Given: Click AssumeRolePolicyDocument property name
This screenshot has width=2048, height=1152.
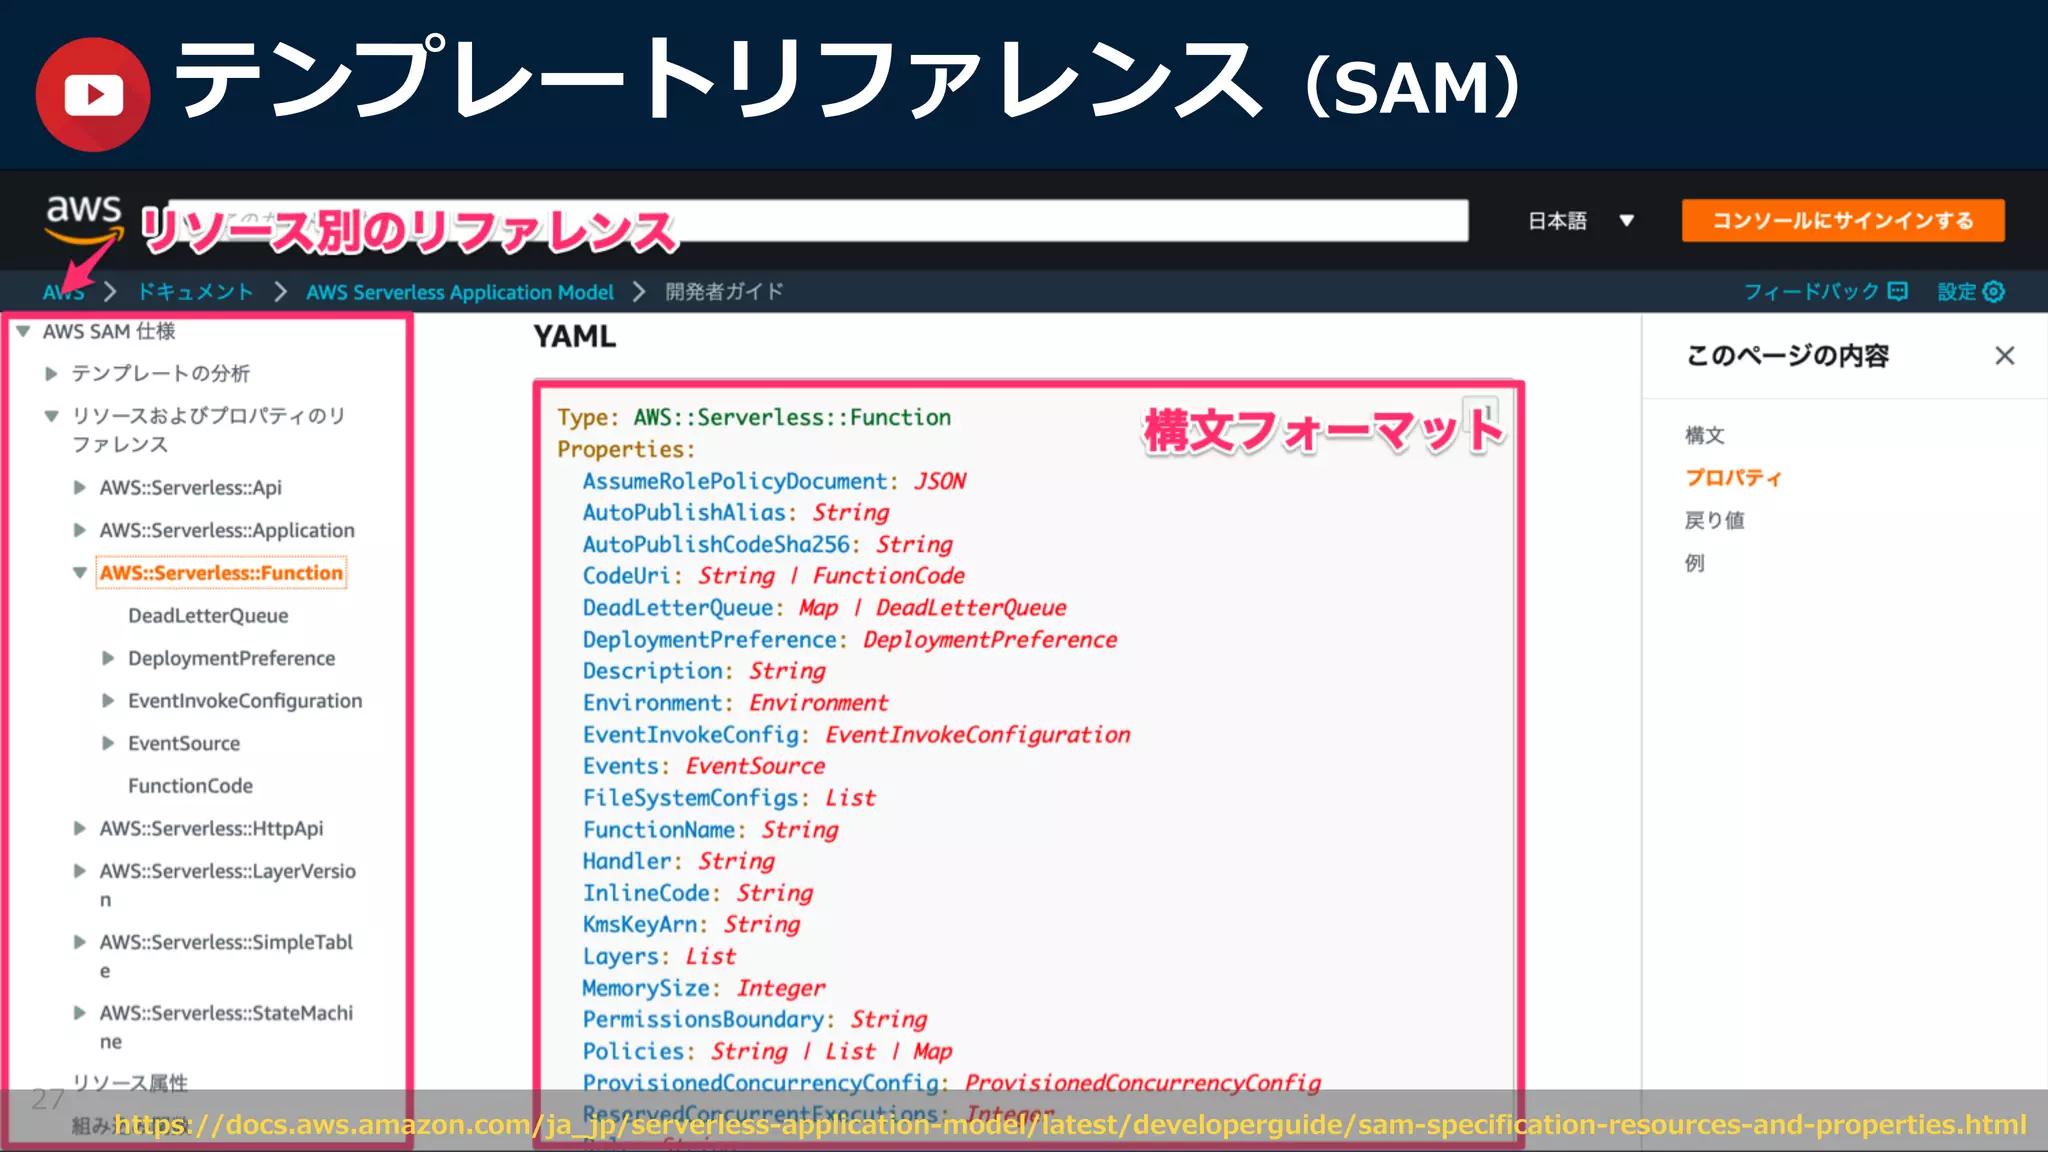Looking at the screenshot, I should tap(735, 481).
